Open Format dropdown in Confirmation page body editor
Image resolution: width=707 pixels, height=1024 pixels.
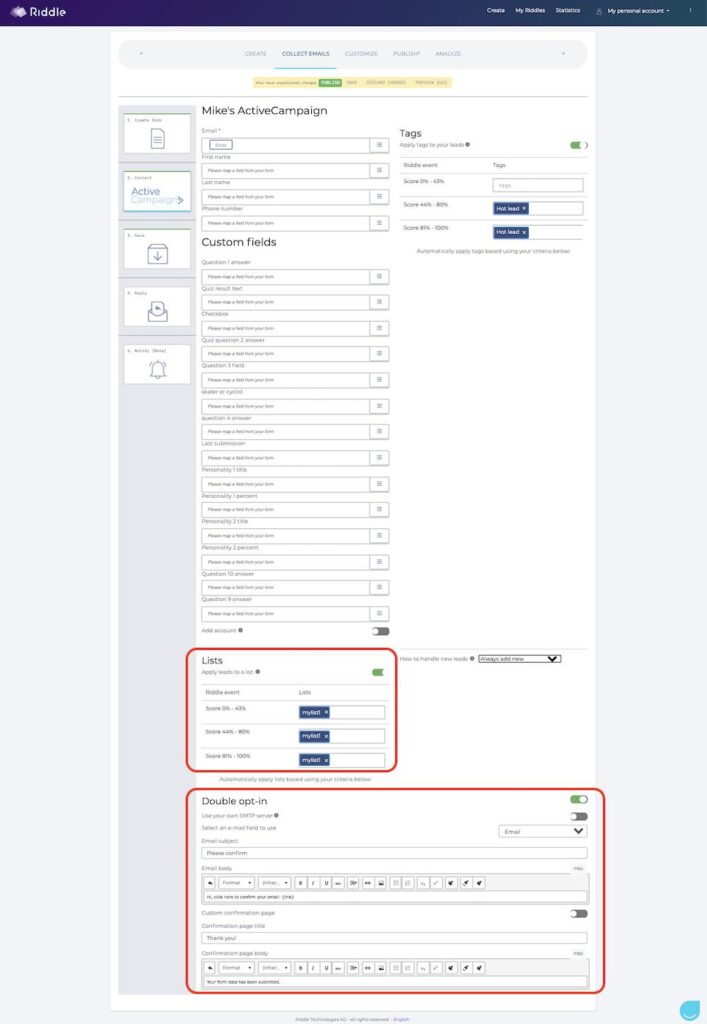point(236,968)
